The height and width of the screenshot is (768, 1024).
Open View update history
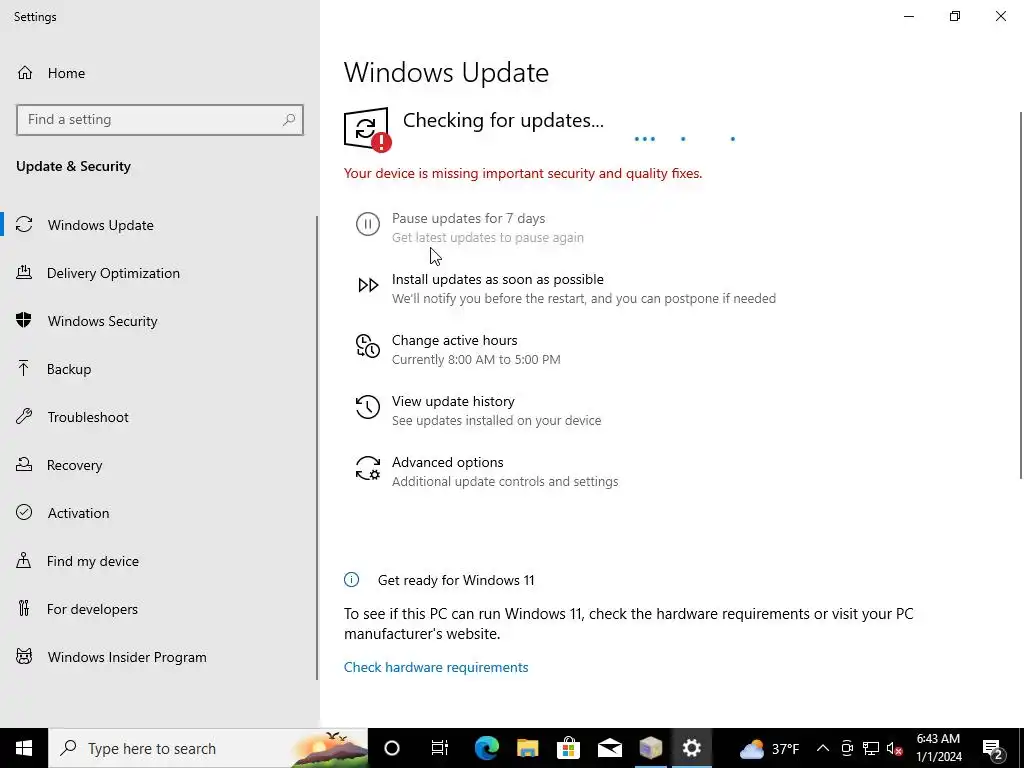pyautogui.click(x=453, y=401)
